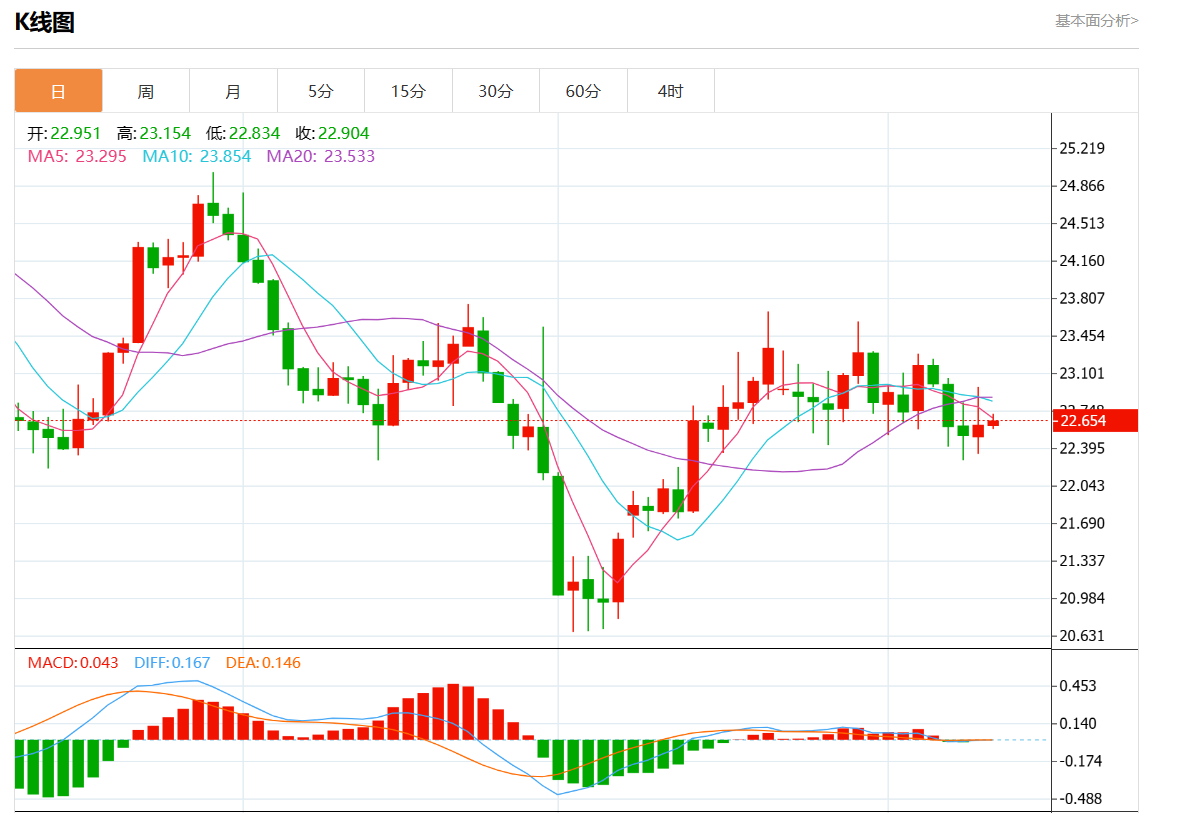Click the 22.043 price axis label
Image resolution: width=1183 pixels, height=813 pixels.
pos(1082,486)
